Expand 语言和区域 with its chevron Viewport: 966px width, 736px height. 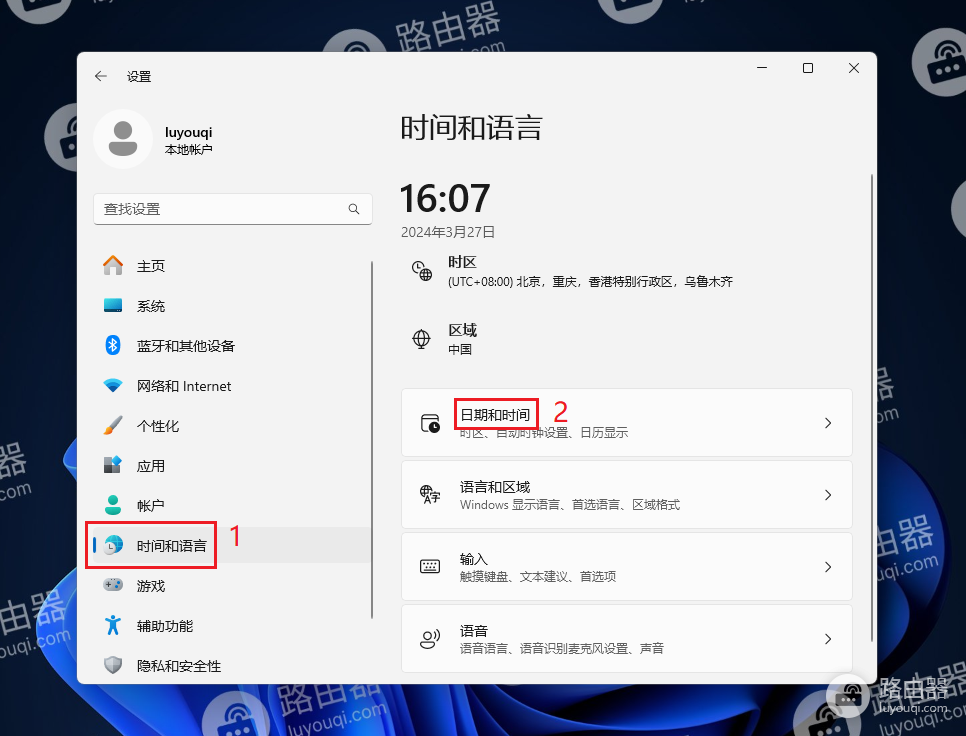pyautogui.click(x=828, y=495)
